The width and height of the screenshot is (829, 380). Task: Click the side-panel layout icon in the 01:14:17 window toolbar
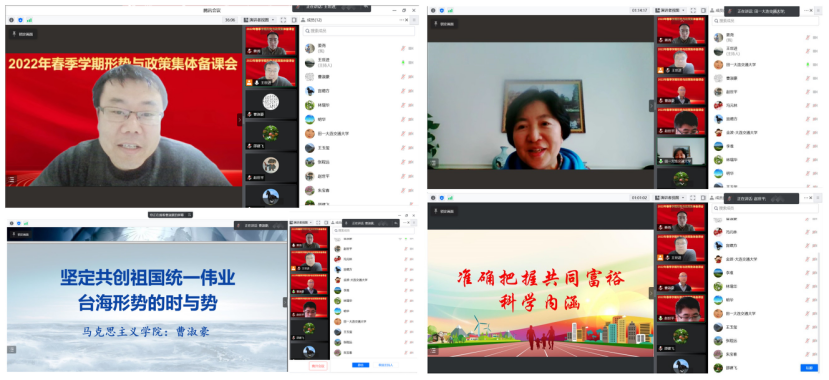click(703, 10)
